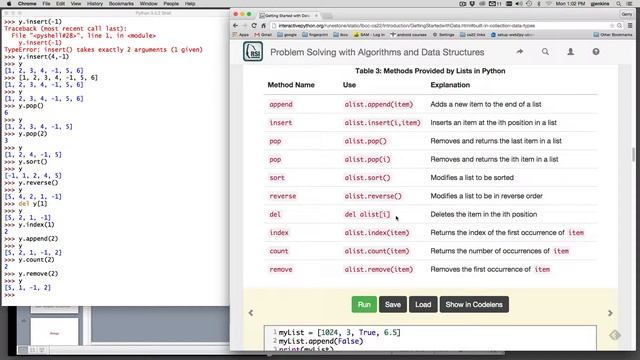Image resolution: width=640 pixels, height=360 pixels.
Task: Click the sort method name cell
Action: 277,178
